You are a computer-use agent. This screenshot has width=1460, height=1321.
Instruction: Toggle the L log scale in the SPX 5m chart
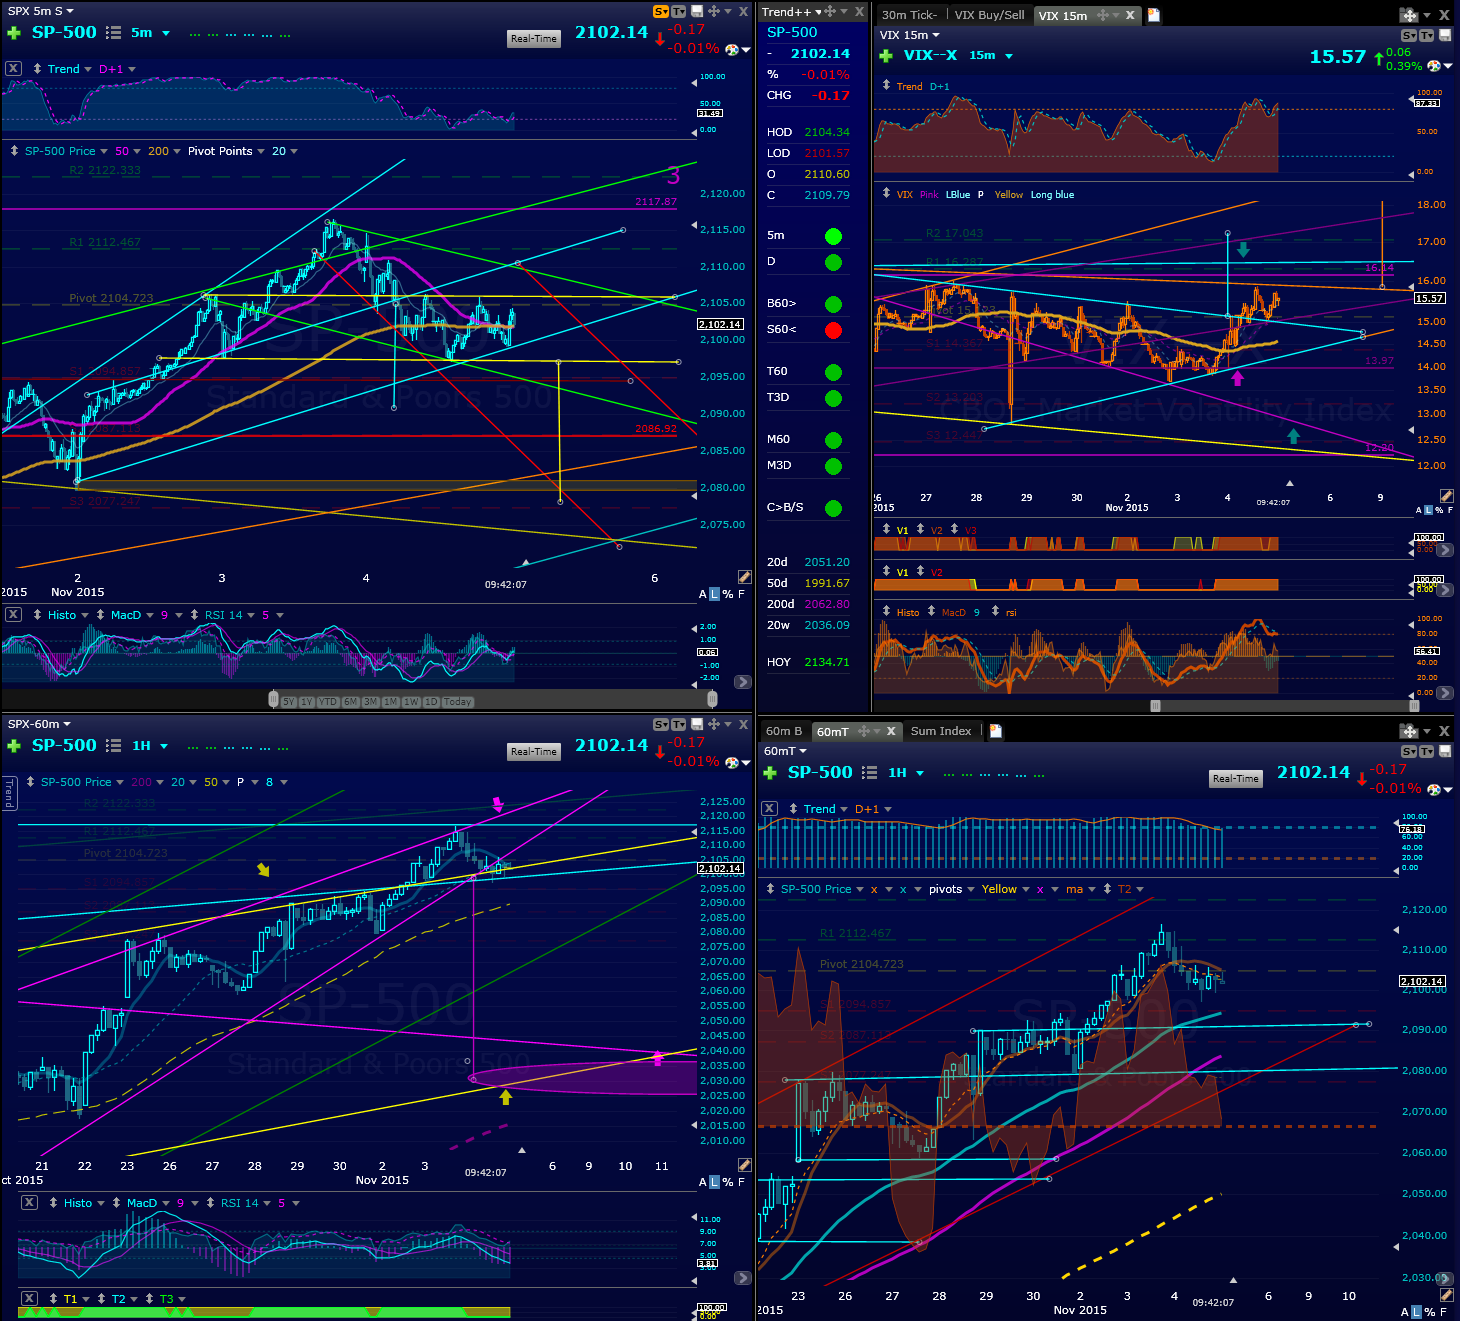pos(714,594)
